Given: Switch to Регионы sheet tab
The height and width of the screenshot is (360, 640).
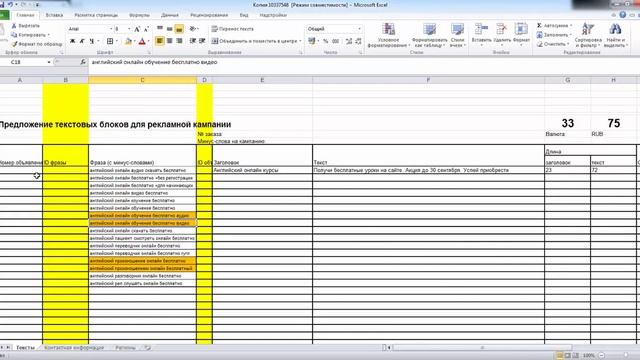Looking at the screenshot, I should coord(125,348).
